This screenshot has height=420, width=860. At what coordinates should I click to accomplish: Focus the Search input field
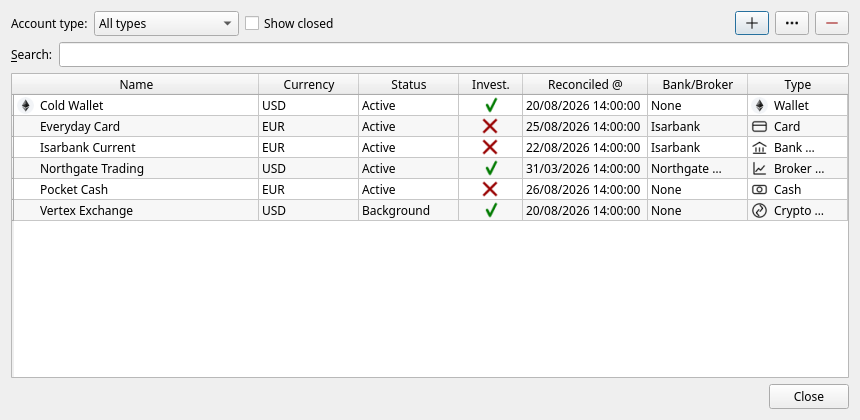pos(454,54)
